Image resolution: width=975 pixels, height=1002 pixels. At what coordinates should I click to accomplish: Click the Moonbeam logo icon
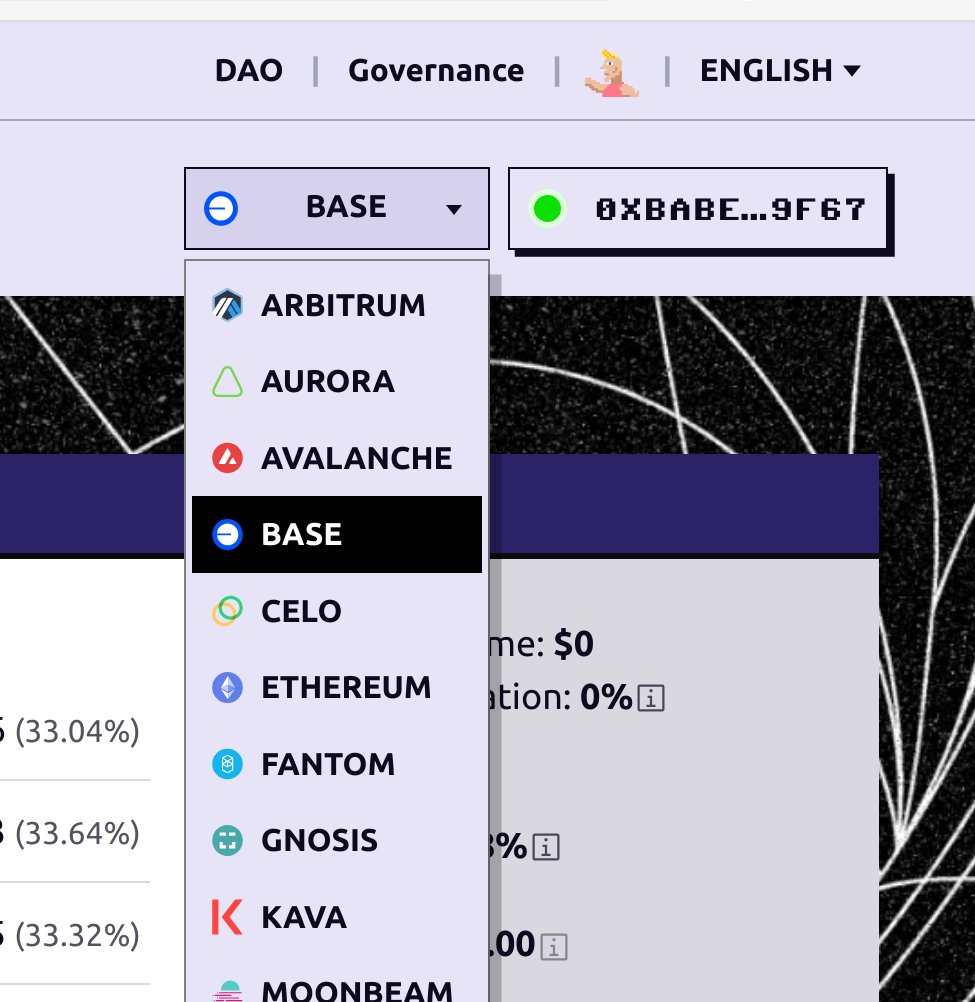pyautogui.click(x=227, y=990)
